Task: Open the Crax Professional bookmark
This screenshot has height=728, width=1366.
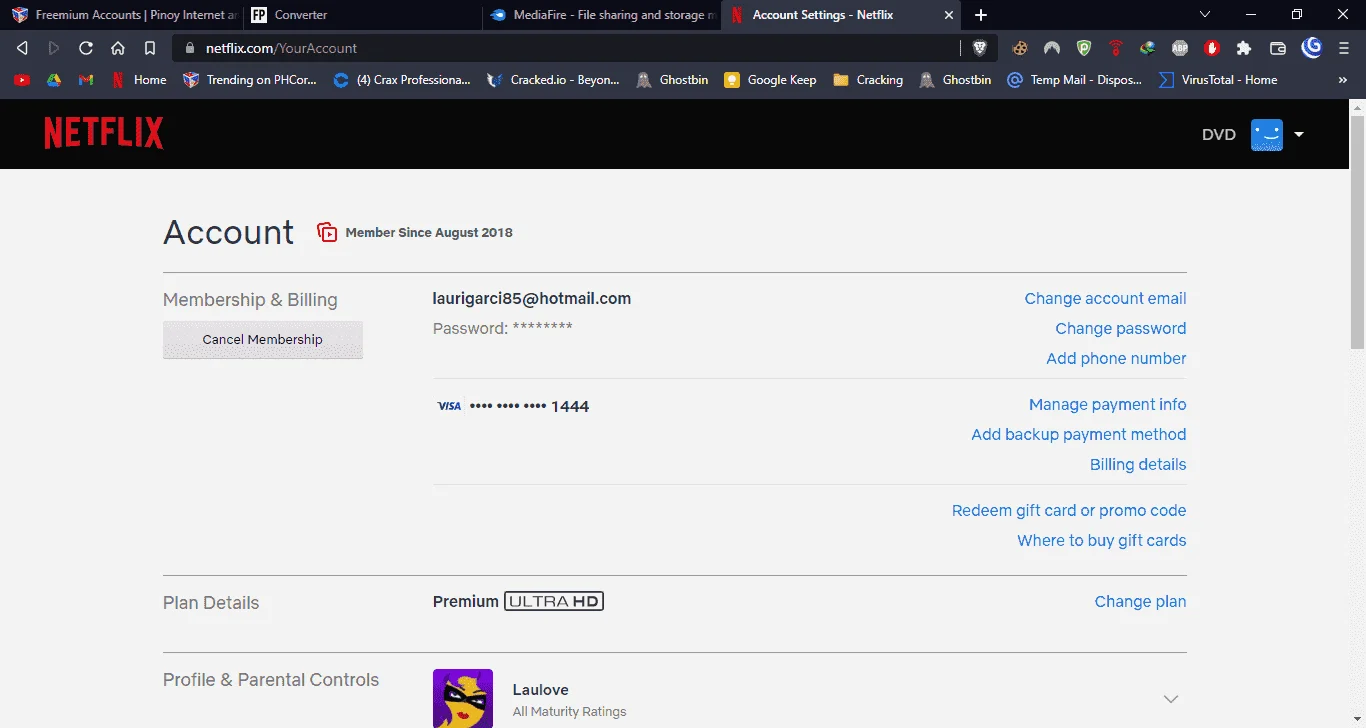Action: [x=402, y=80]
